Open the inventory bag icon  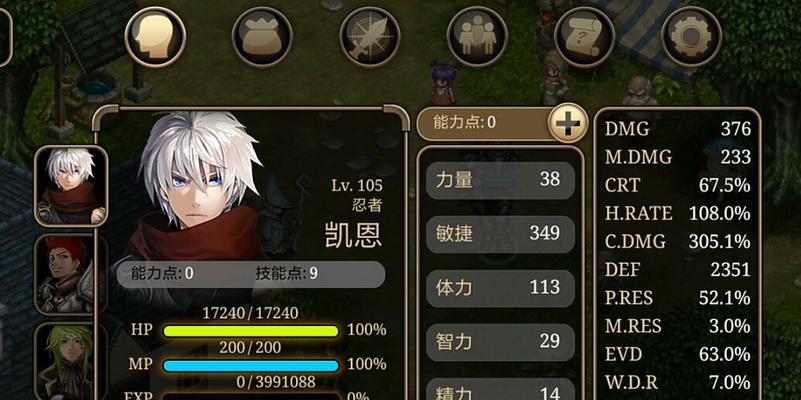coord(262,37)
